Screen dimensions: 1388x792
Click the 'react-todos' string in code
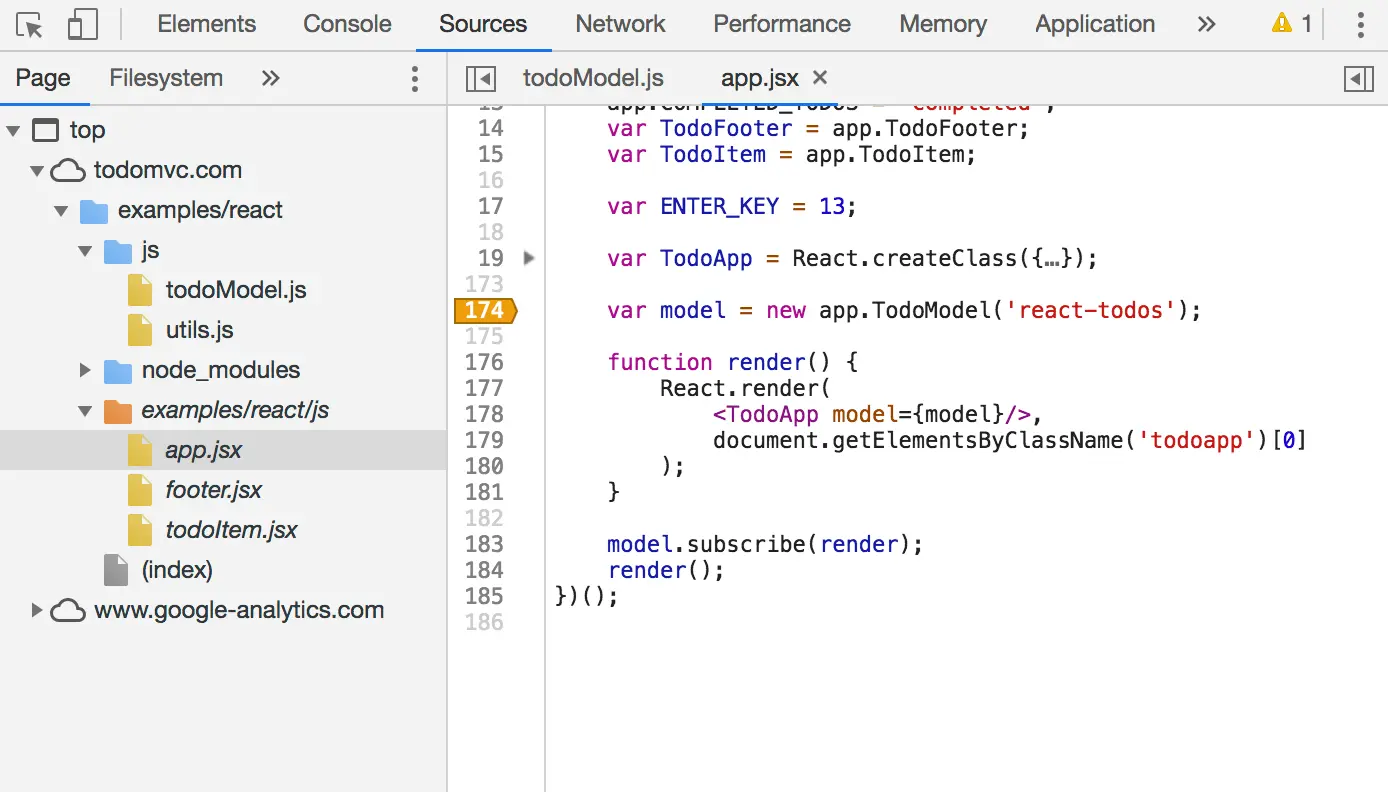click(1091, 310)
